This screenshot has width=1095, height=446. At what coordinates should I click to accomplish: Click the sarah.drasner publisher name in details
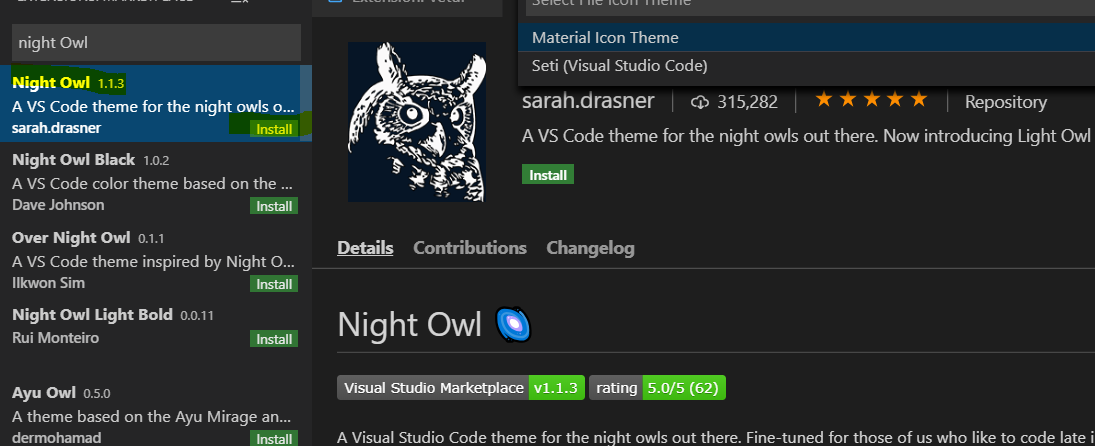pyautogui.click(x=588, y=101)
